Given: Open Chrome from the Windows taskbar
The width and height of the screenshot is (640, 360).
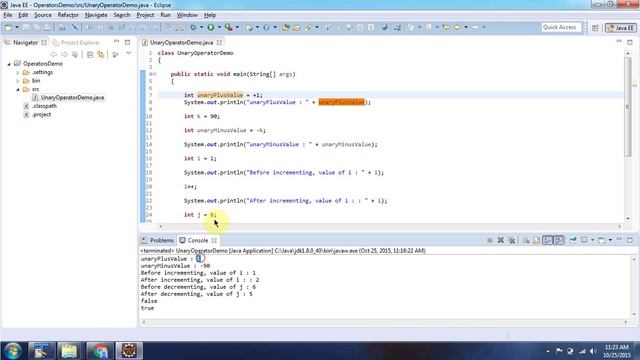Looking at the screenshot, I should click(100, 351).
